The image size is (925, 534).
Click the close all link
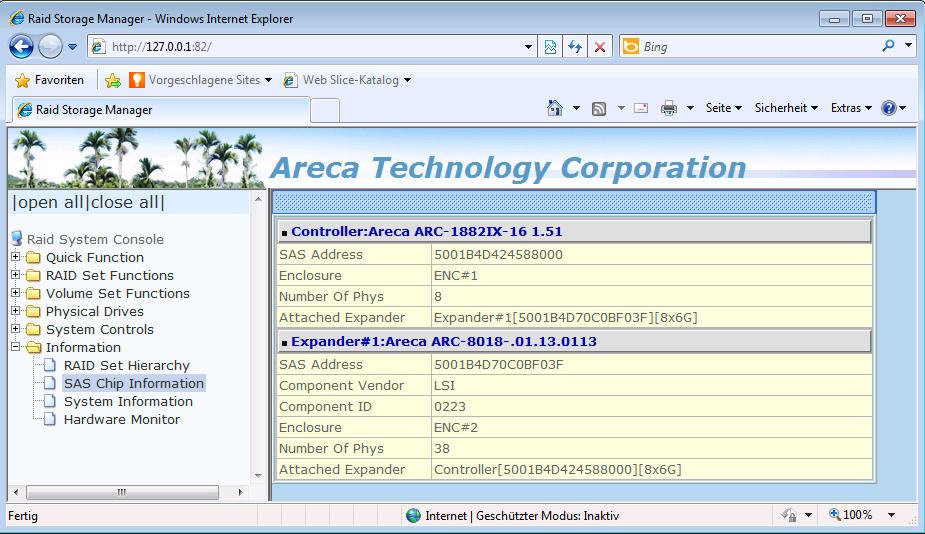124,202
